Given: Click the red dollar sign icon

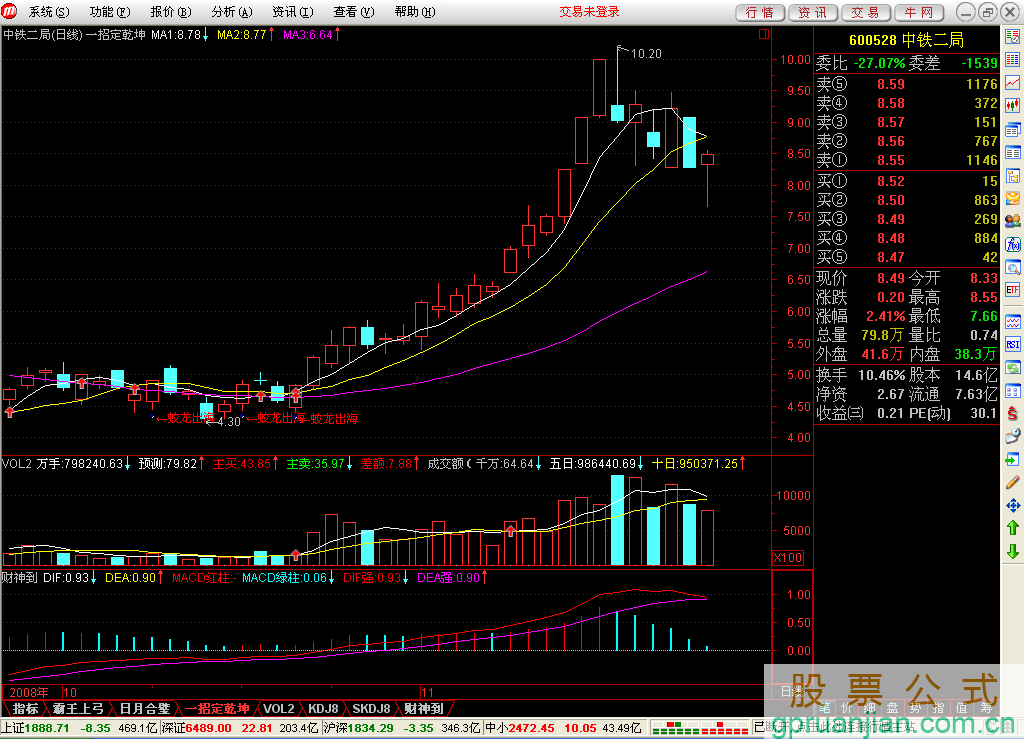Looking at the screenshot, I should pyautogui.click(x=1013, y=413).
